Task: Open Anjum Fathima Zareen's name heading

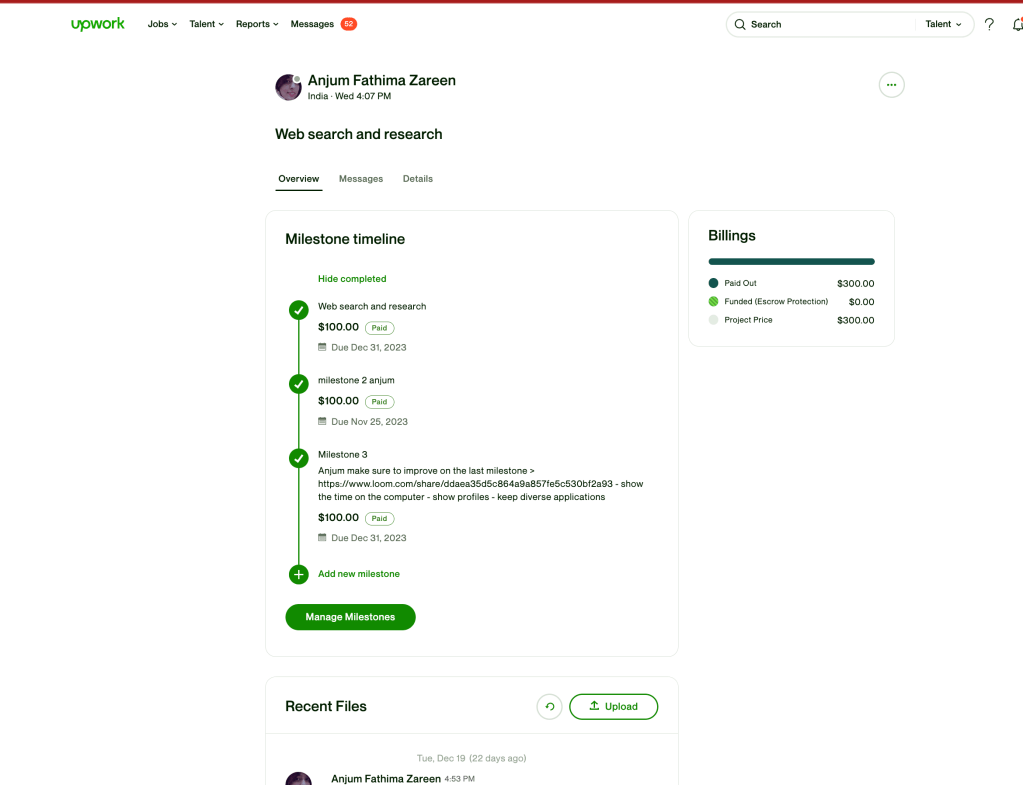Action: (x=382, y=80)
